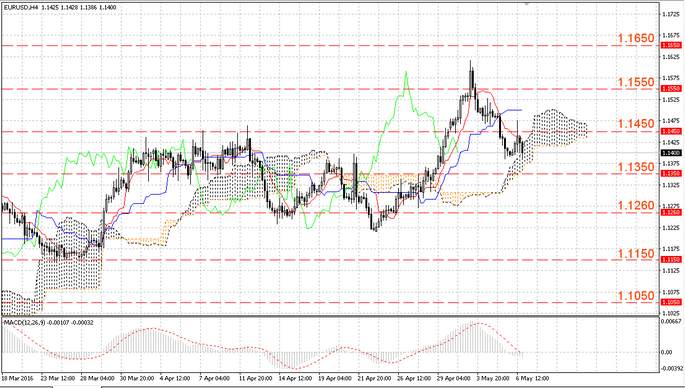Click the 29 Apr 04:00 time label
Image resolution: width=685 pixels, height=388 pixels.
tap(453, 378)
